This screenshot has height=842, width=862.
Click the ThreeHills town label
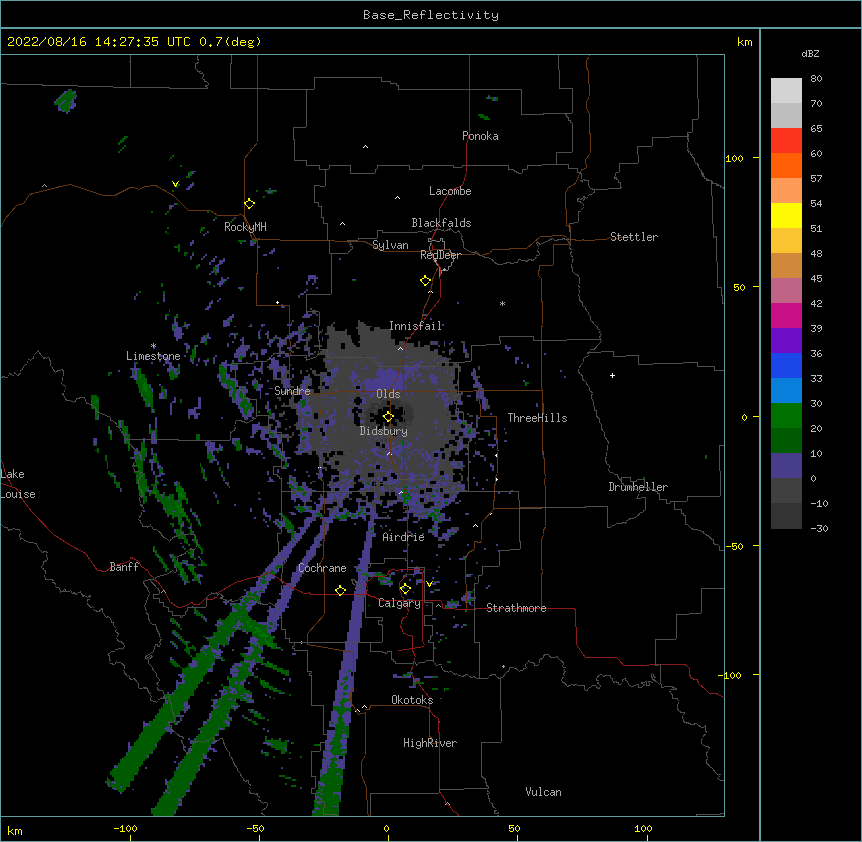coord(537,418)
